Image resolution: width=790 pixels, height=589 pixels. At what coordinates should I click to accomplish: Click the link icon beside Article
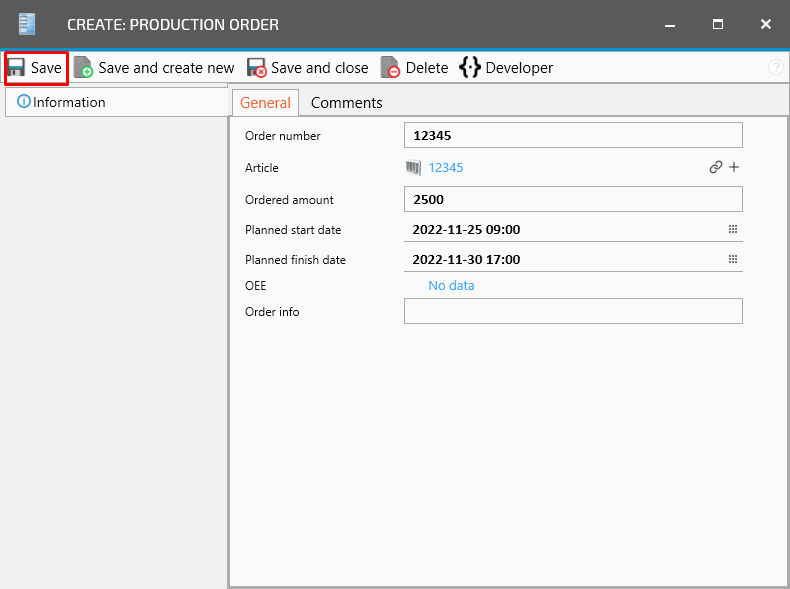(x=715, y=168)
